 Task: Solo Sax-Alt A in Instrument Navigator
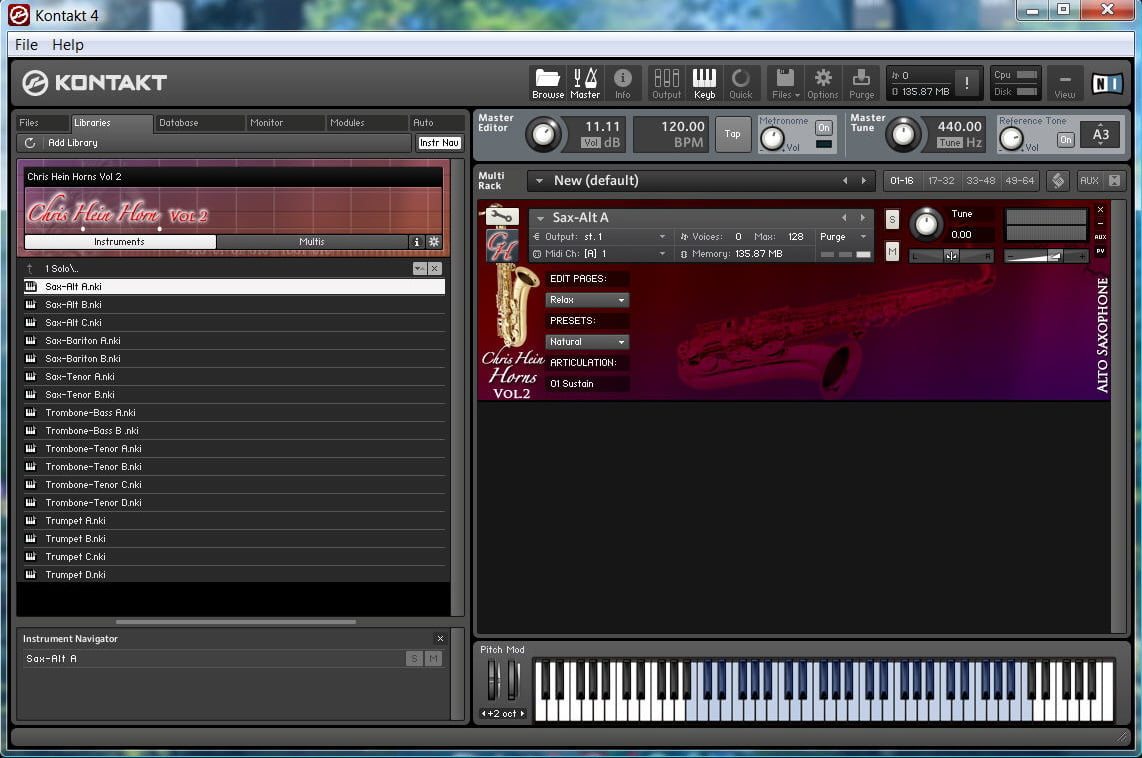click(x=414, y=658)
